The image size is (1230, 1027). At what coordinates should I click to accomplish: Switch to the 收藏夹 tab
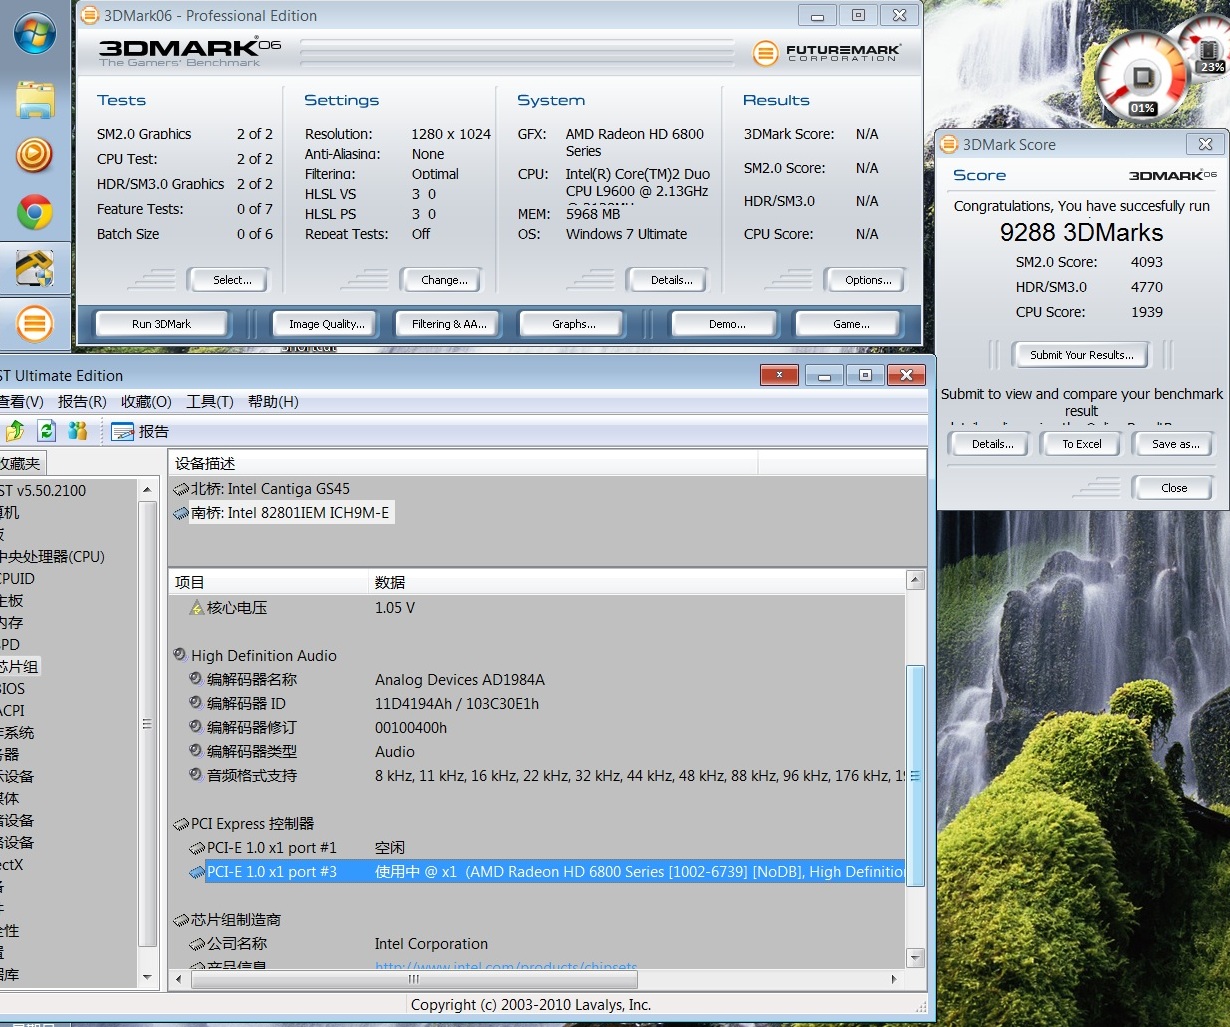(21, 463)
